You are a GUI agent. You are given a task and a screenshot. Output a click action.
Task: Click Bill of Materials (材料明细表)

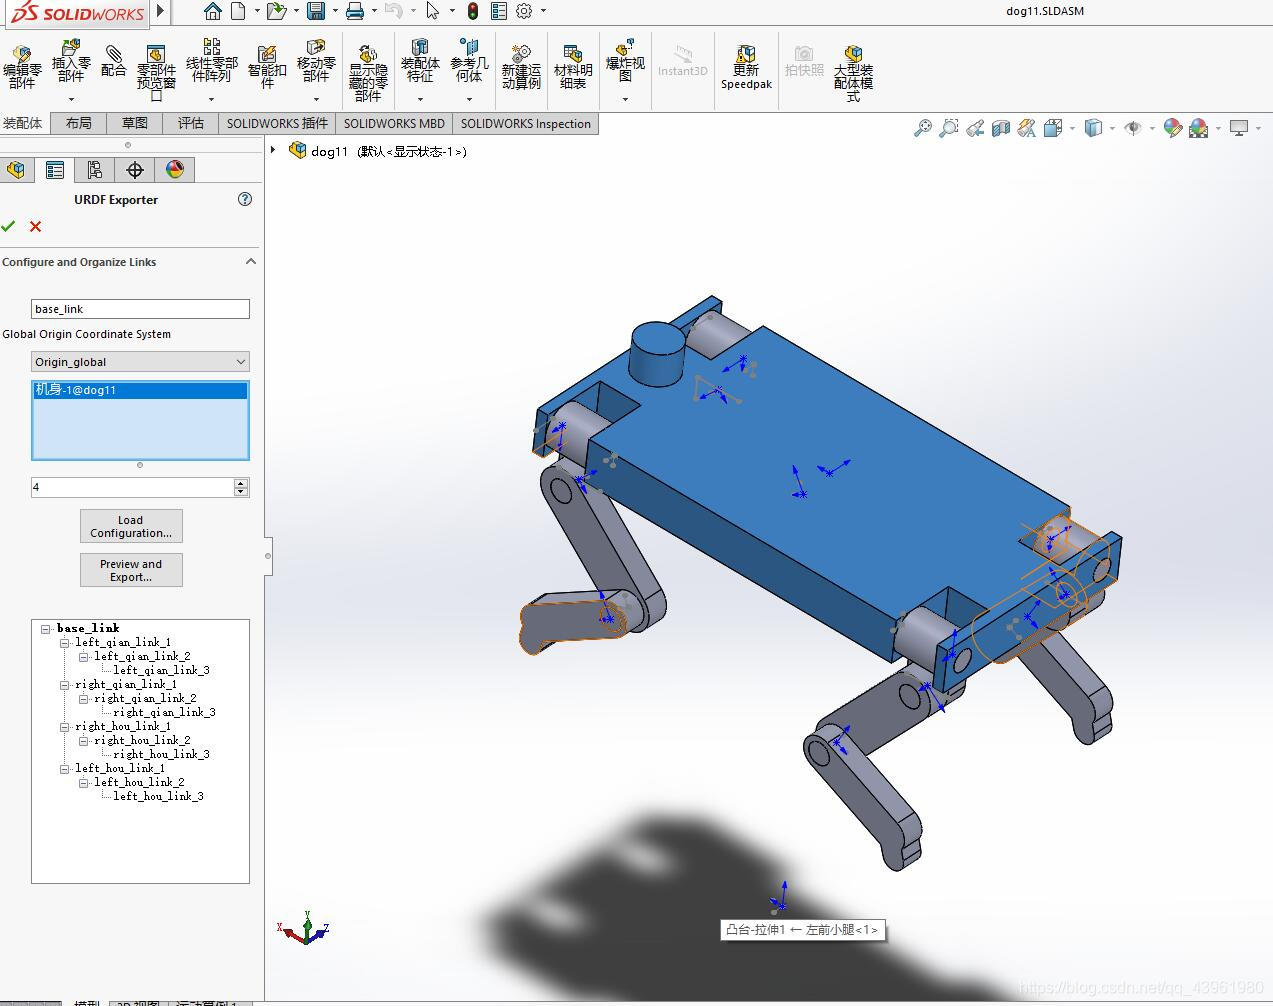(573, 68)
